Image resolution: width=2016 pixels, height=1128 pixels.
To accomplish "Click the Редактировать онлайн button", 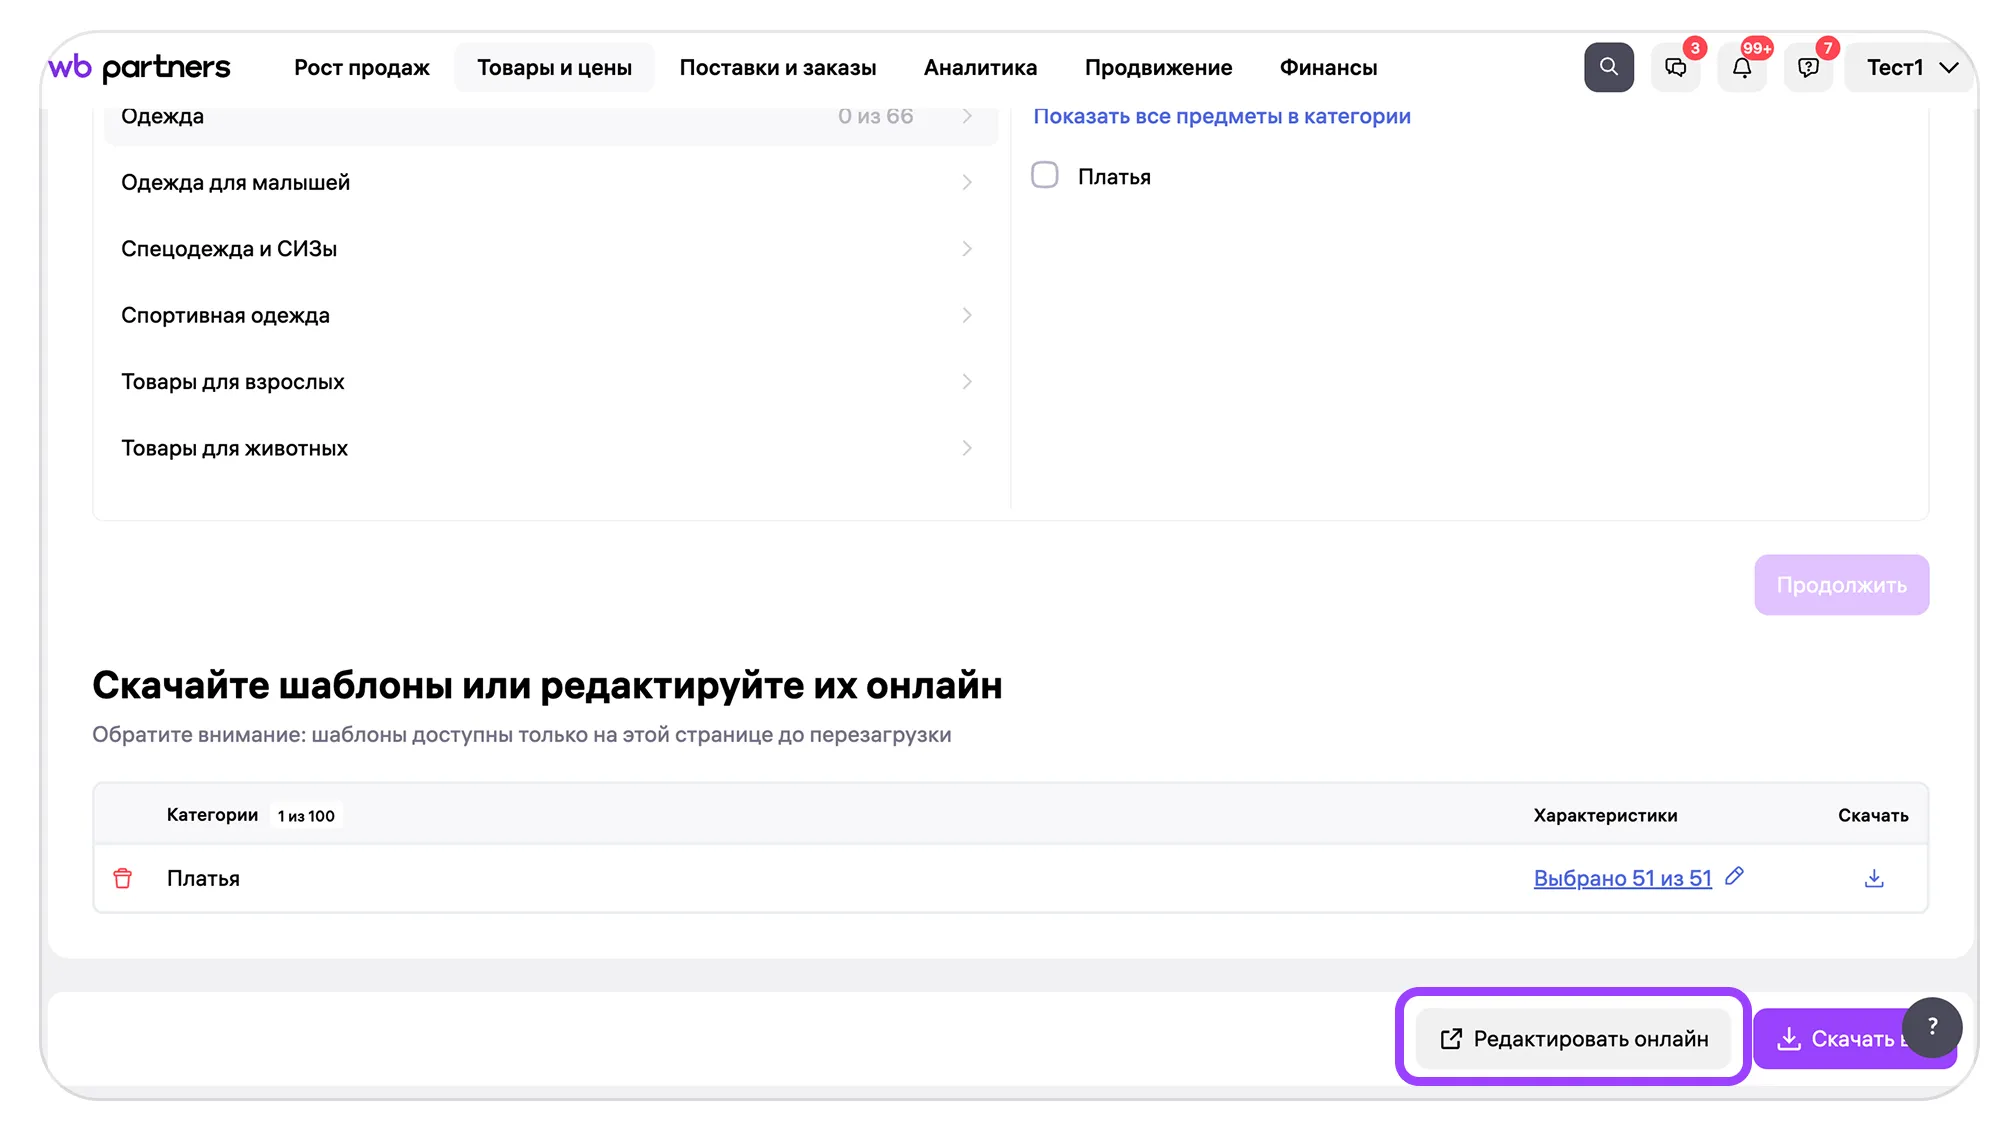I will (1573, 1039).
